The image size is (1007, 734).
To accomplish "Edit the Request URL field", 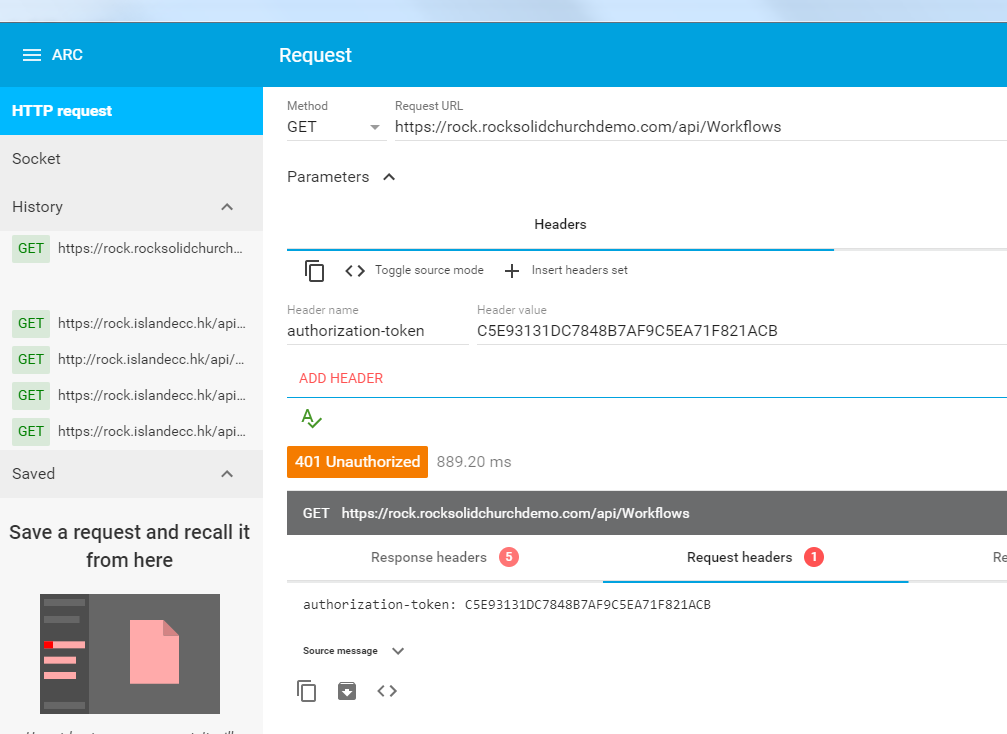I will 701,127.
